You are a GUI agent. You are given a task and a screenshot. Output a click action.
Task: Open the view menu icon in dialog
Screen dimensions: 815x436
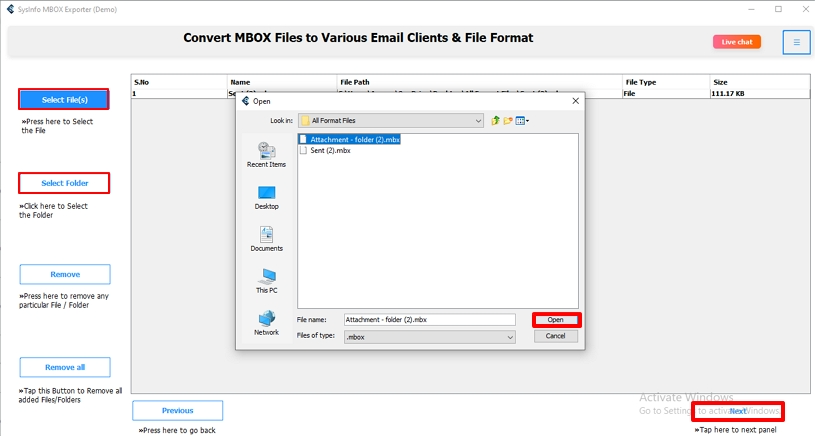point(522,121)
